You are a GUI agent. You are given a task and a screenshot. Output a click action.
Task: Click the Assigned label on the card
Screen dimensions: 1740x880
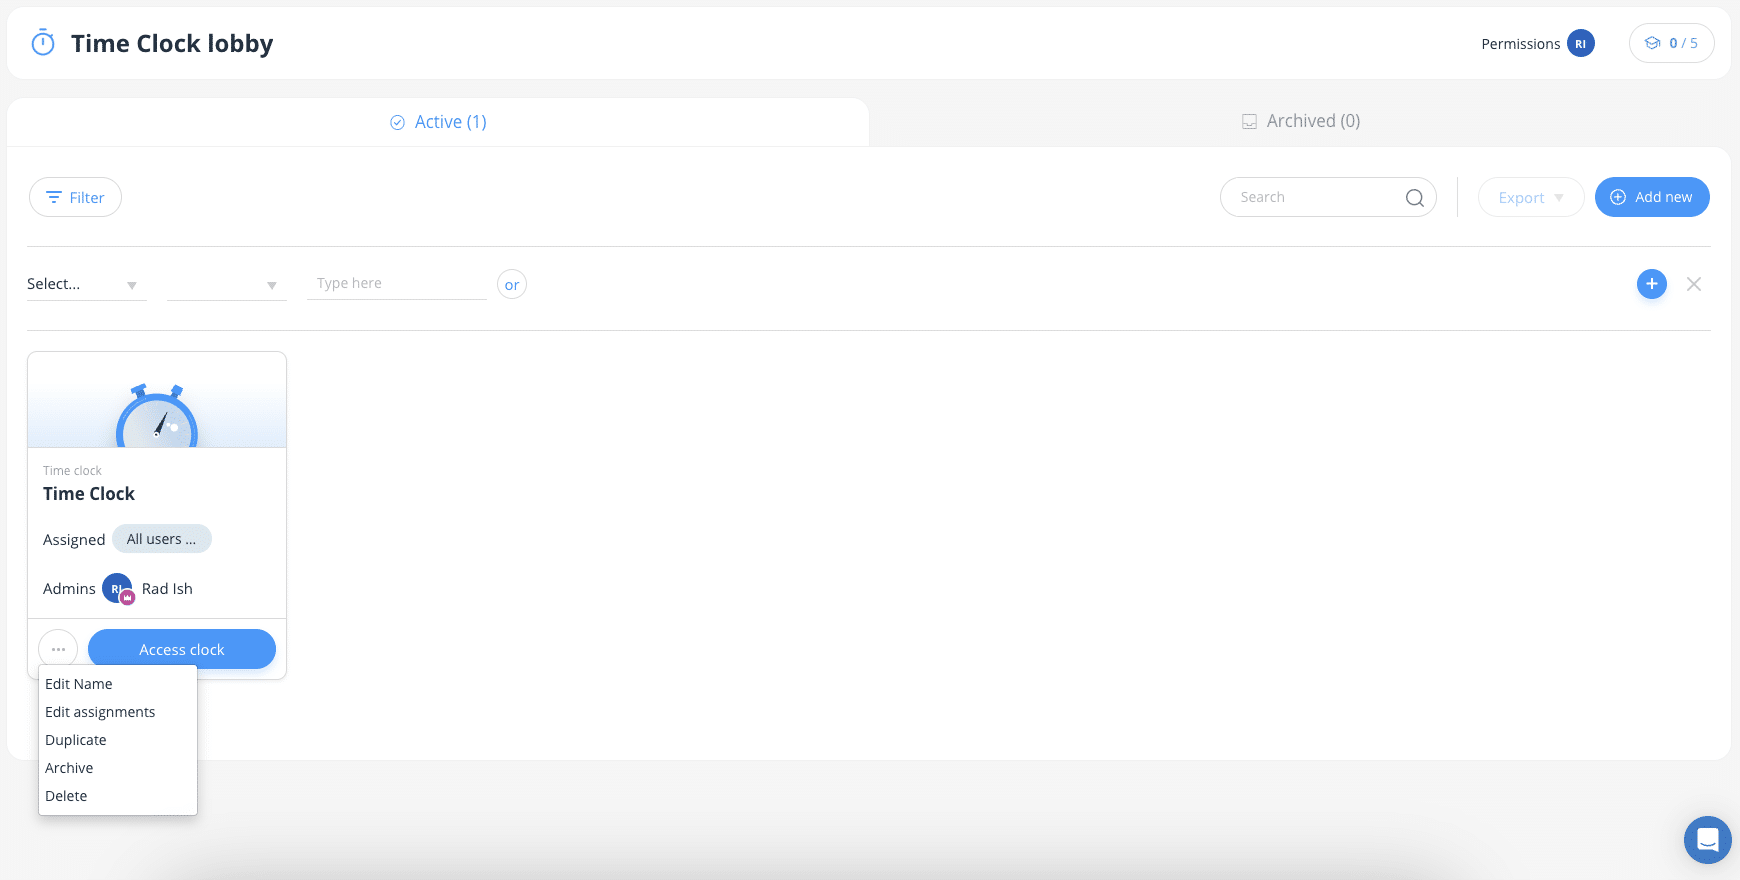click(x=74, y=540)
